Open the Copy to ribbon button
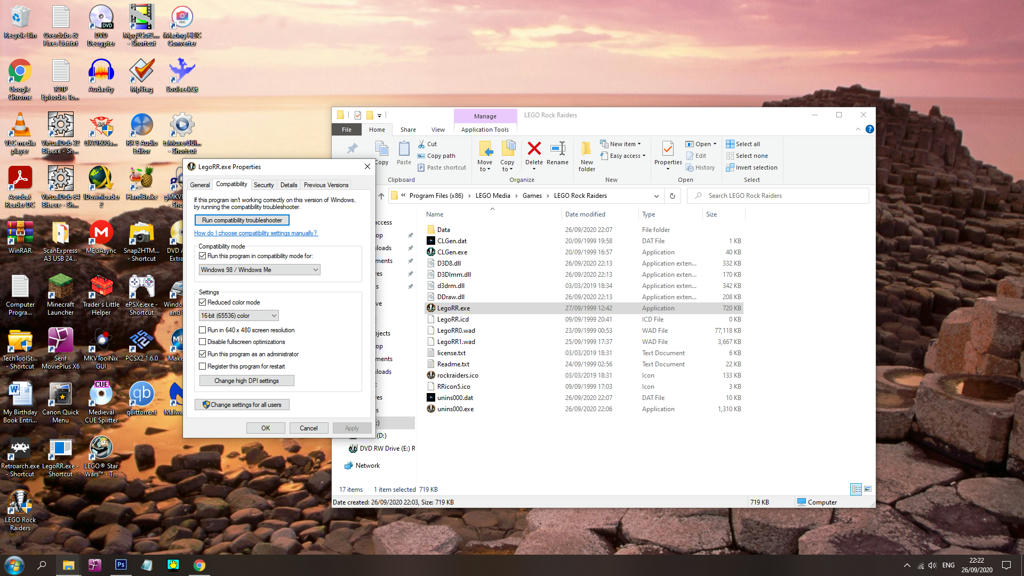This screenshot has height=576, width=1024. 507,156
